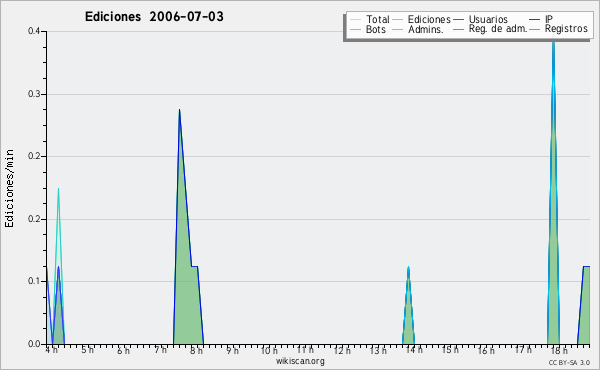
Task: Click the 0.4 y-axis value
Action: tap(34, 31)
